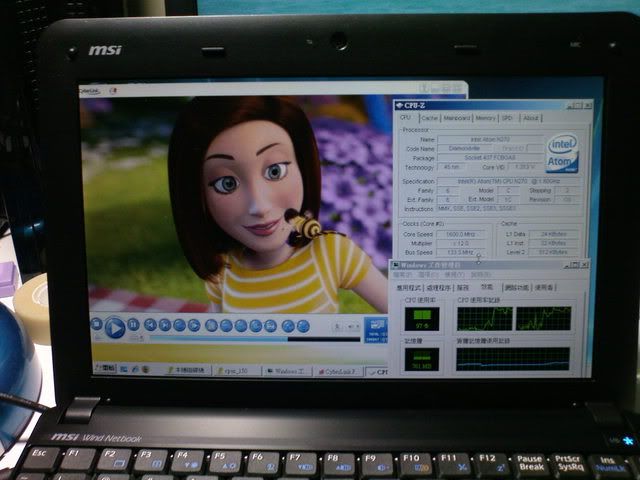Screen dimensions: 640x480
Task: Click the Specification field in CPU-Z
Action: [509, 181]
